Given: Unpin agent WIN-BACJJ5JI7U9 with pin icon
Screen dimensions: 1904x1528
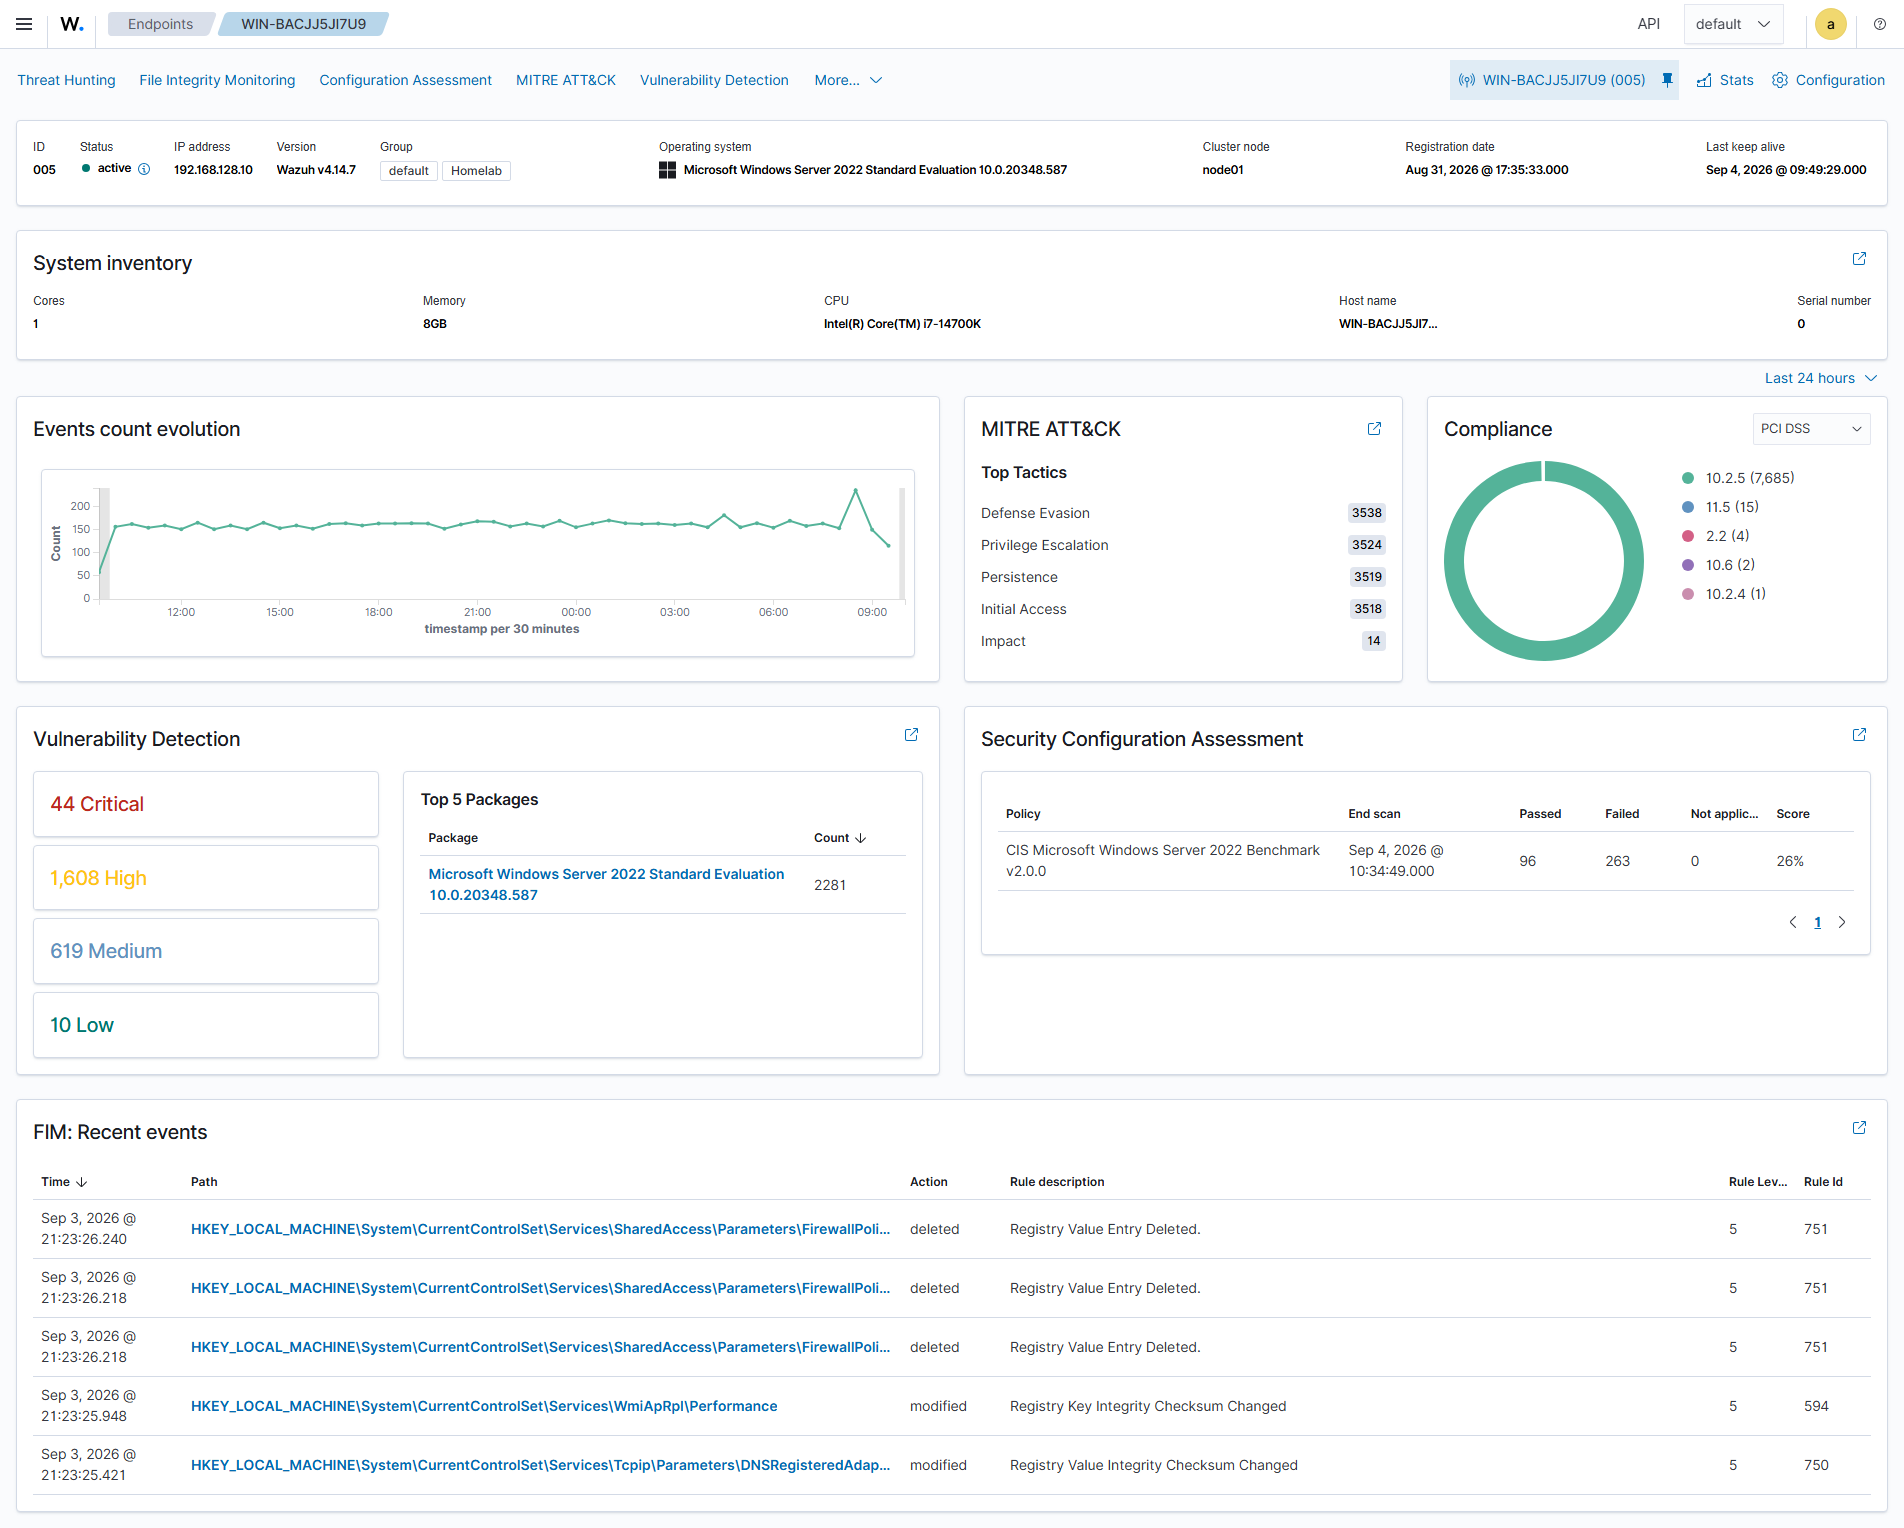Looking at the screenshot, I should click(x=1667, y=80).
